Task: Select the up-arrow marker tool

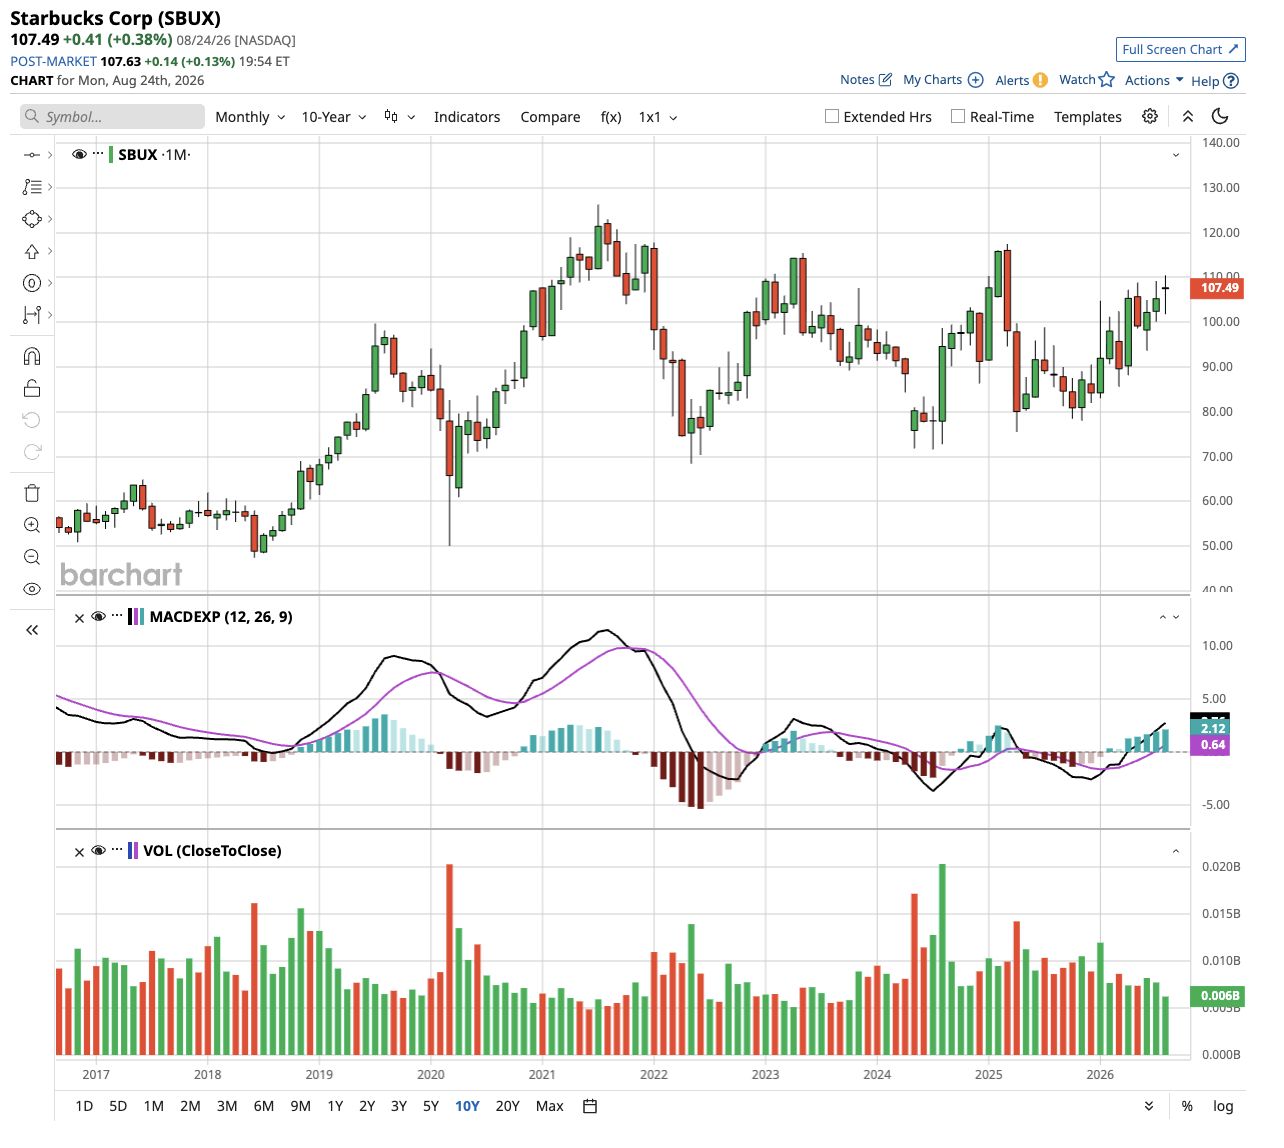Action: [32, 251]
